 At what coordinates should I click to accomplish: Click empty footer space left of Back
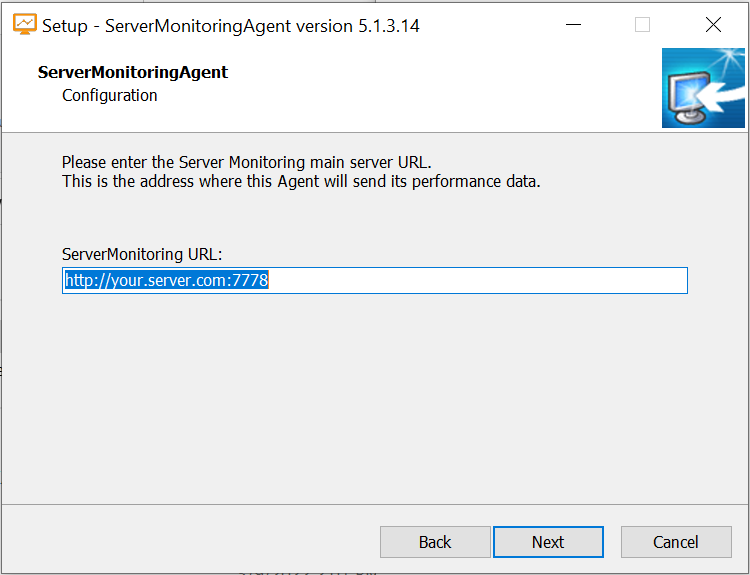pos(190,542)
